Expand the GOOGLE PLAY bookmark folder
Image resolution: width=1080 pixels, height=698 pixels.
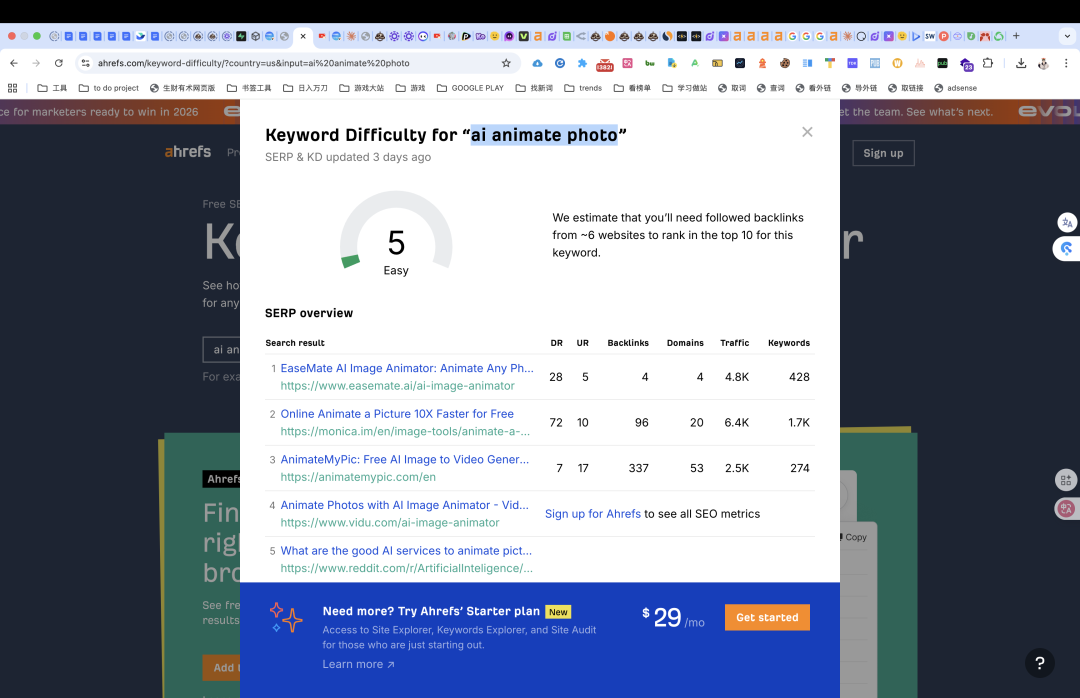click(x=470, y=88)
